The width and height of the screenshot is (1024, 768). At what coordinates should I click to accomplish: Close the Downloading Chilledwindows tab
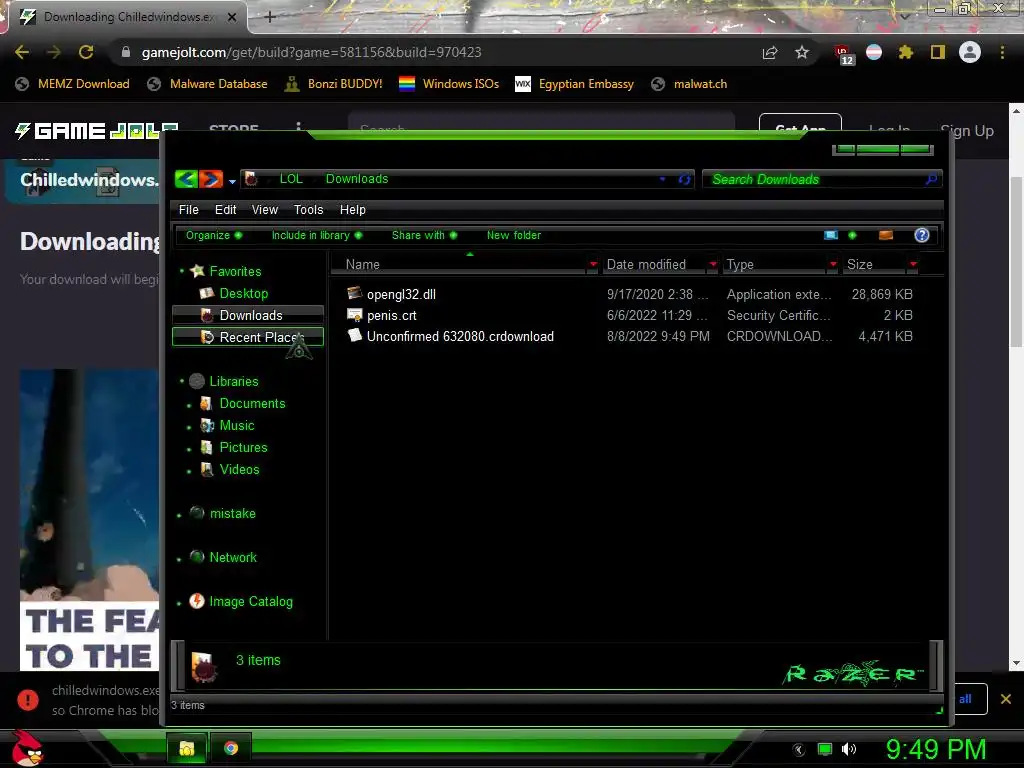232,17
